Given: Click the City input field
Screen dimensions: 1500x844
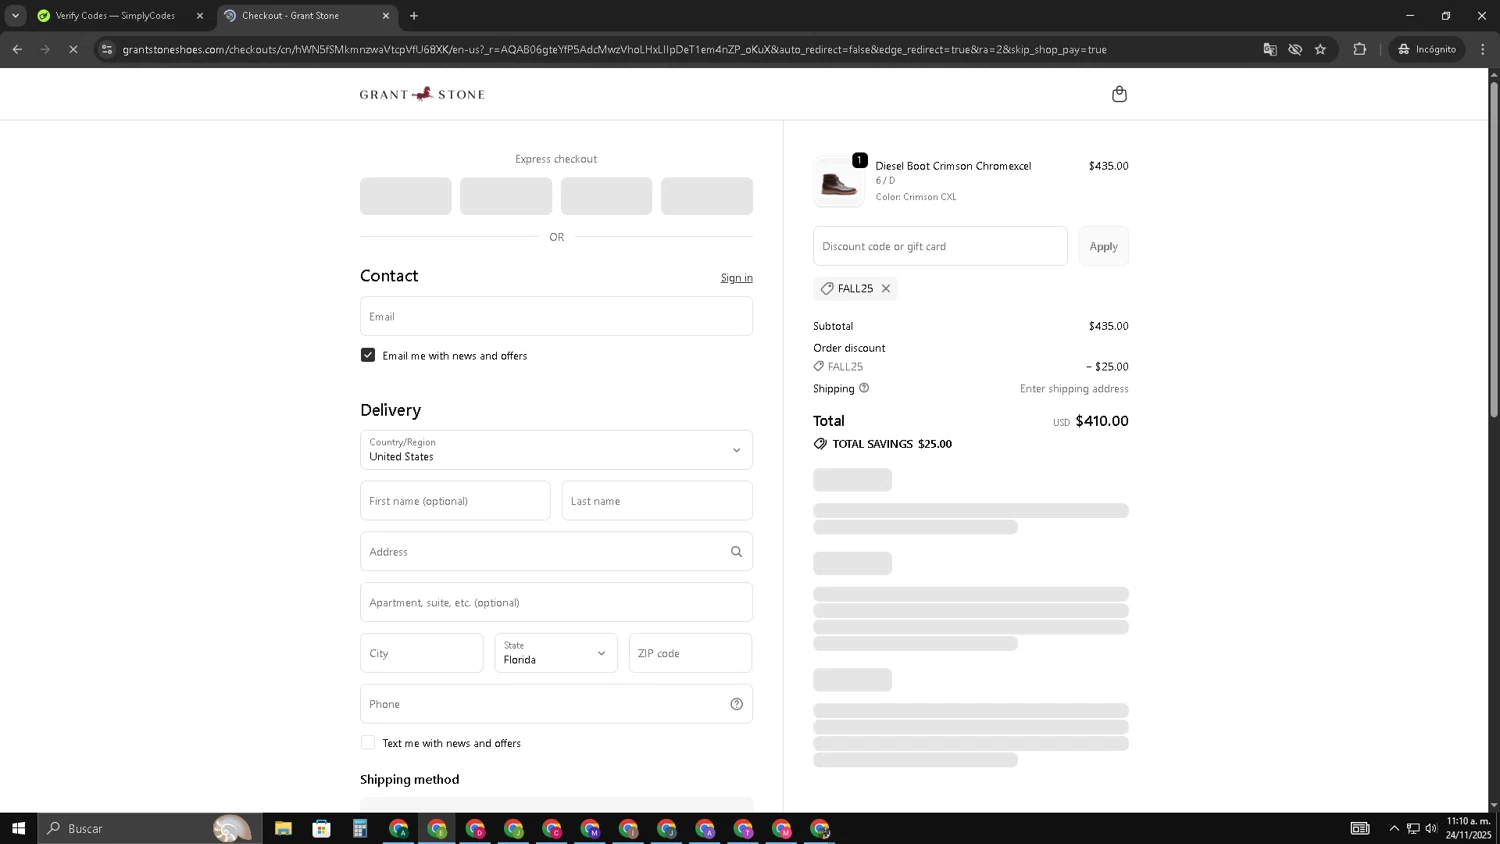Looking at the screenshot, I should [422, 653].
